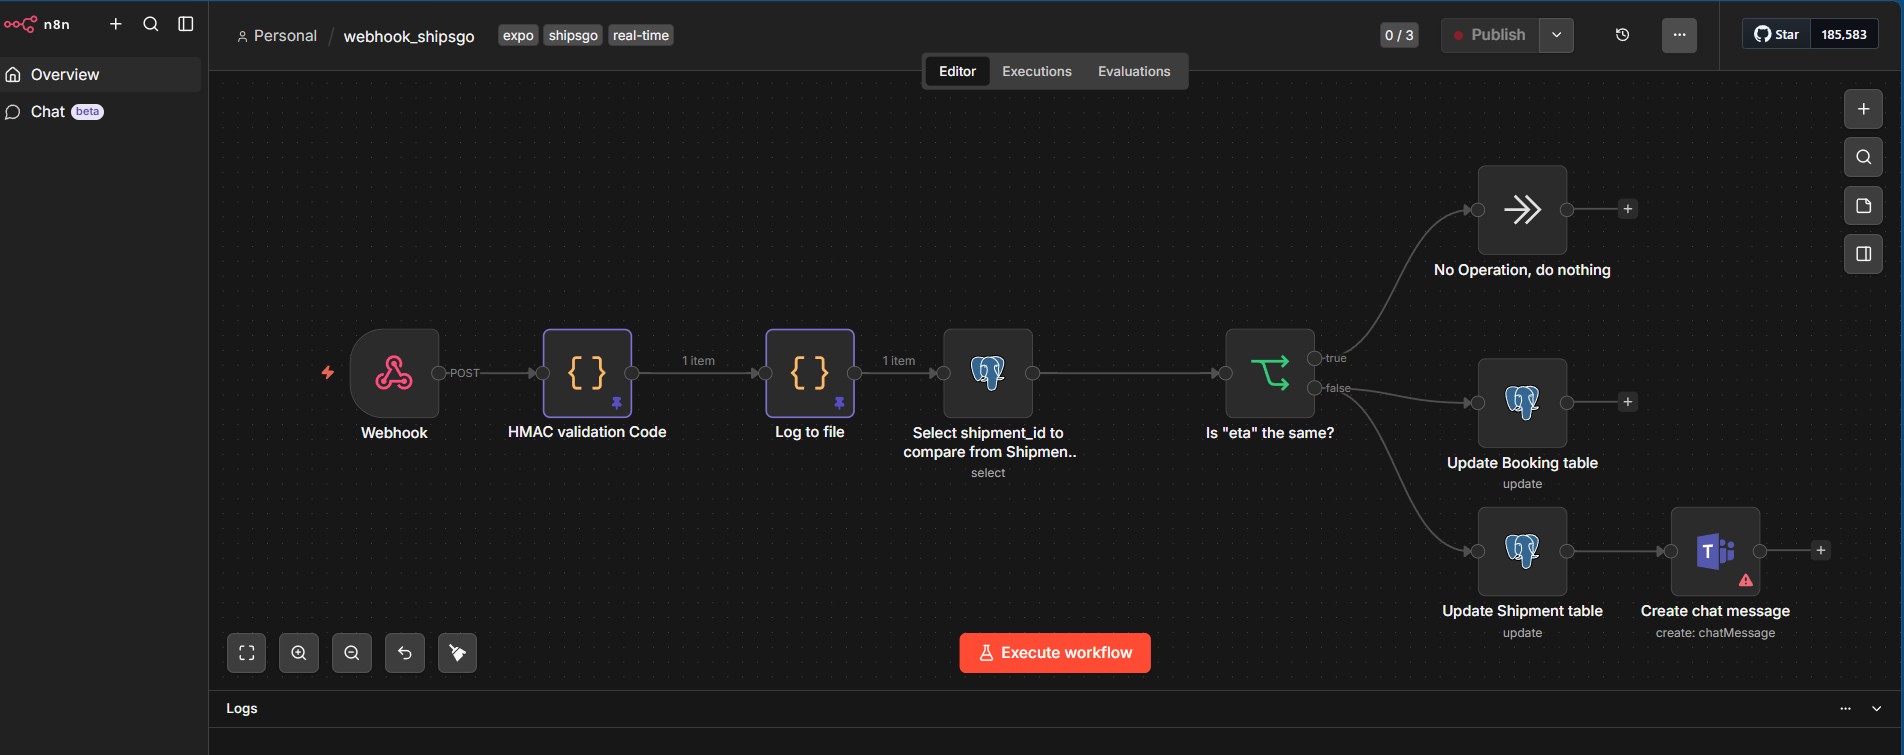Click the Webhook POST output connector
This screenshot has height=755, width=1904.
click(438, 373)
